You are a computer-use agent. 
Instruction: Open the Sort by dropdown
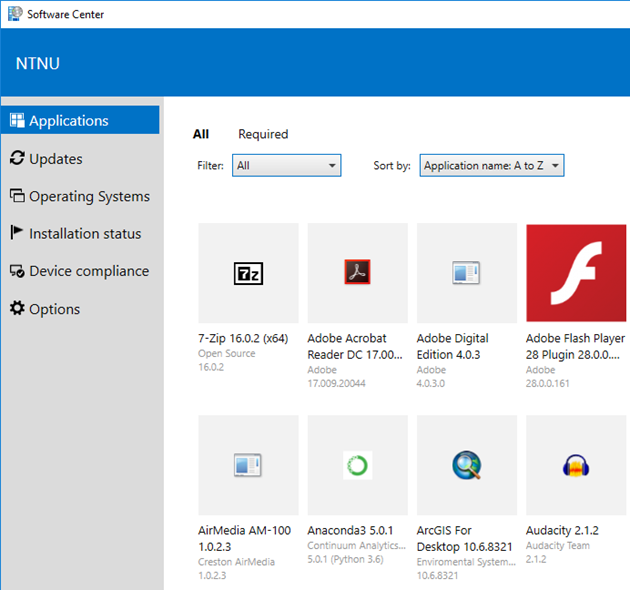click(492, 165)
